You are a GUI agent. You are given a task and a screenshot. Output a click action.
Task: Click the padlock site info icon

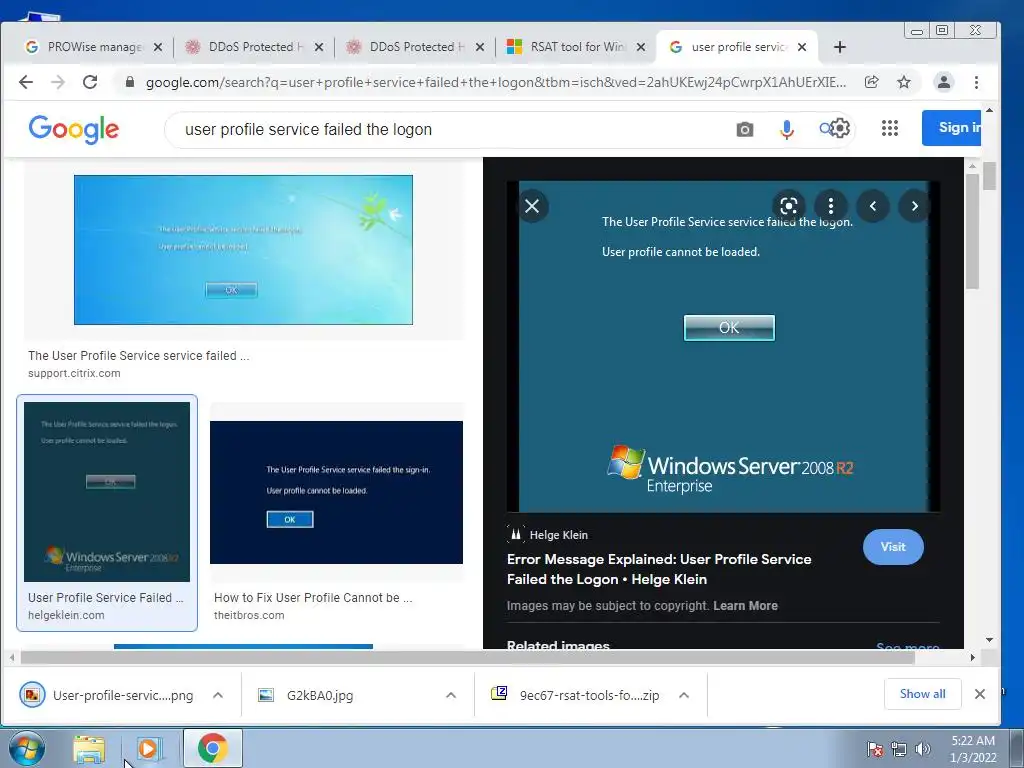pos(130,82)
